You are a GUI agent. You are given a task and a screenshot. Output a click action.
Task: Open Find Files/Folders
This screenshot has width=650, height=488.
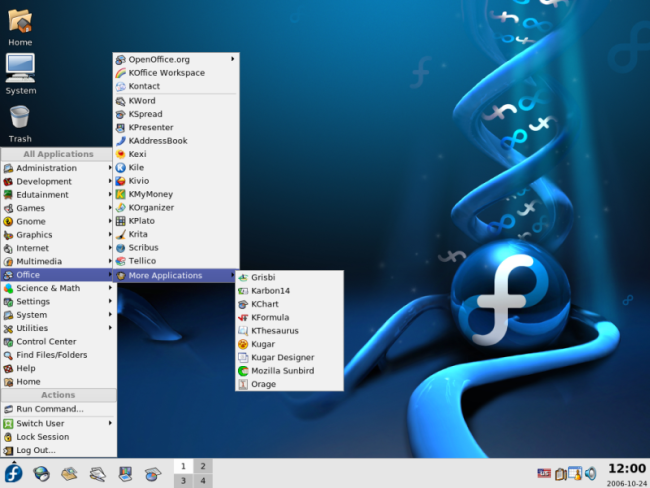click(58, 355)
